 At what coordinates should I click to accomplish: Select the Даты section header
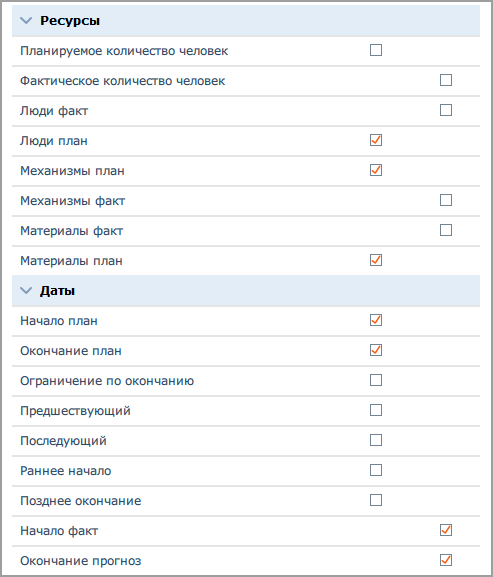[x=246, y=291]
